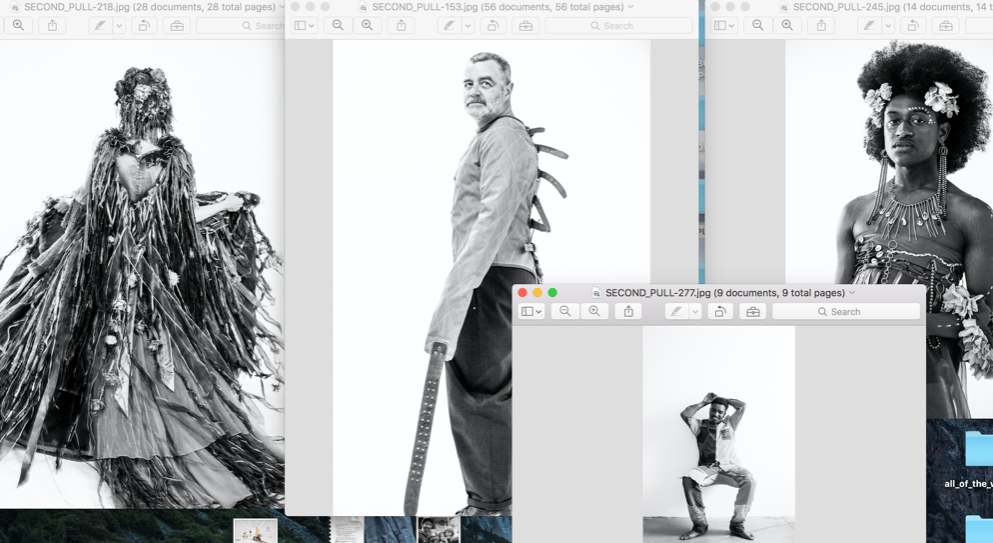
Task: Show Markup Toolbar in SECOND_PULL-277 window
Action: click(753, 312)
